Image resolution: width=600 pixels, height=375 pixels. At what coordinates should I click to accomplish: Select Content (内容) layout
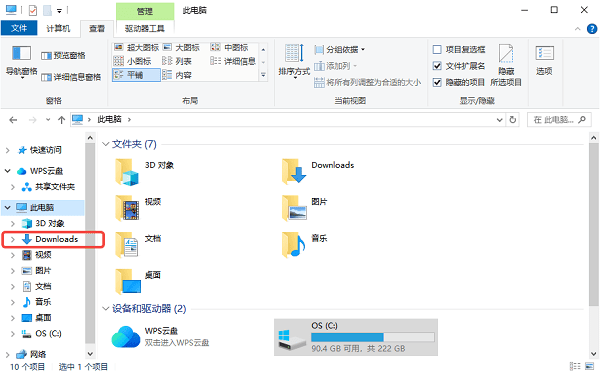[177, 75]
